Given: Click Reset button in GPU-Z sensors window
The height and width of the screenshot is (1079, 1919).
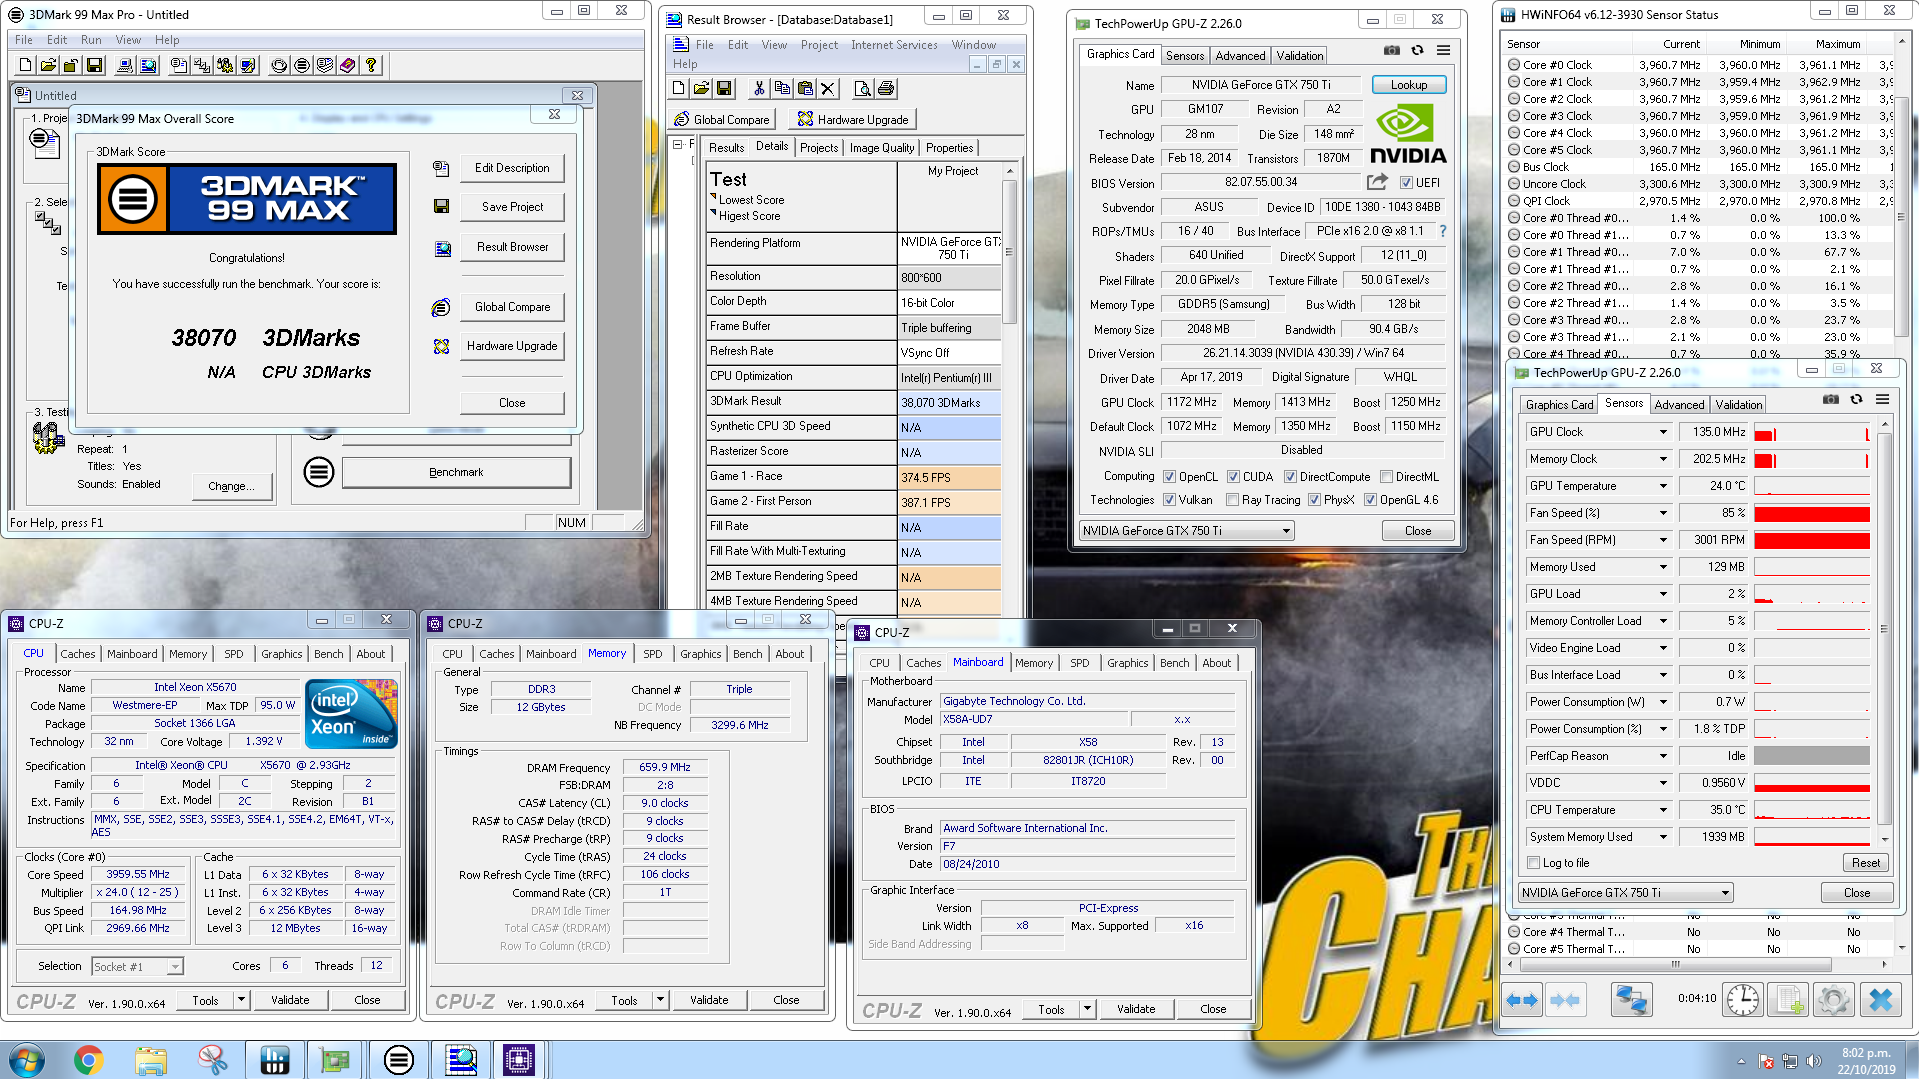Looking at the screenshot, I should [x=1865, y=863].
